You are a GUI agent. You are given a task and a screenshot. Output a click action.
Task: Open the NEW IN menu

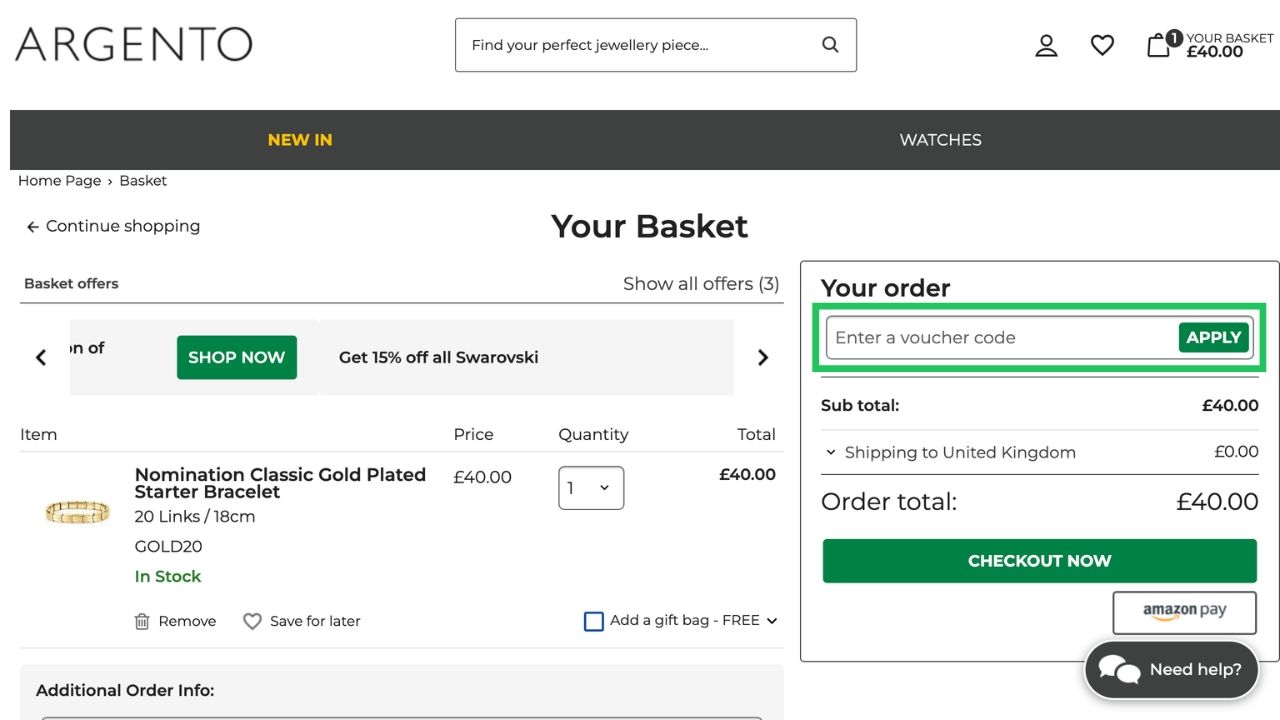click(x=300, y=140)
